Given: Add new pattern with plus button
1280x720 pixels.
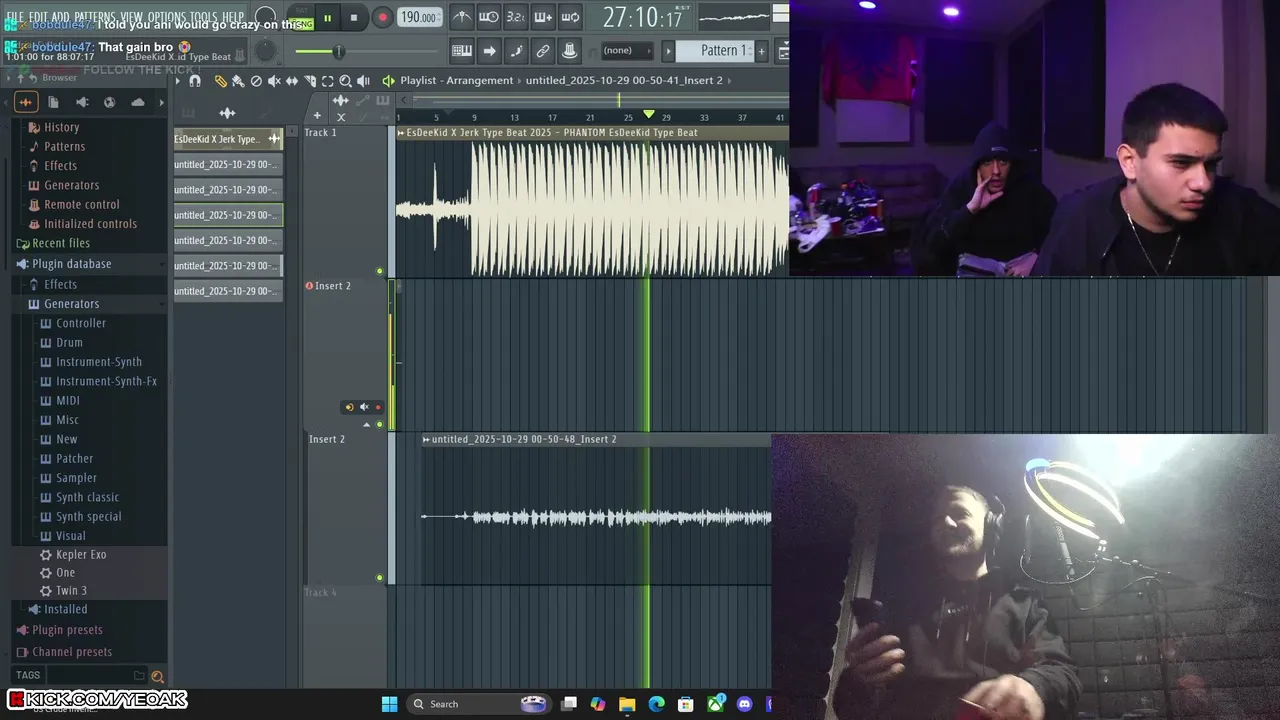Looking at the screenshot, I should (x=761, y=51).
